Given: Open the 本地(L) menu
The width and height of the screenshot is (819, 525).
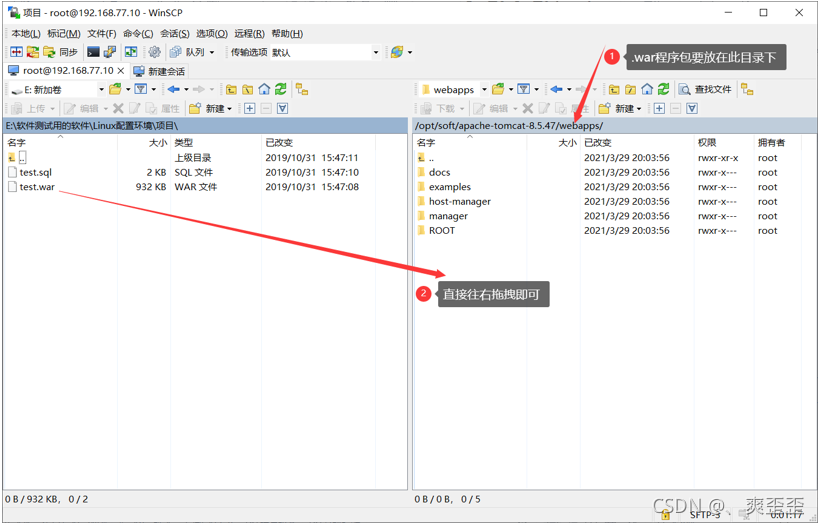Looking at the screenshot, I should coord(26,33).
